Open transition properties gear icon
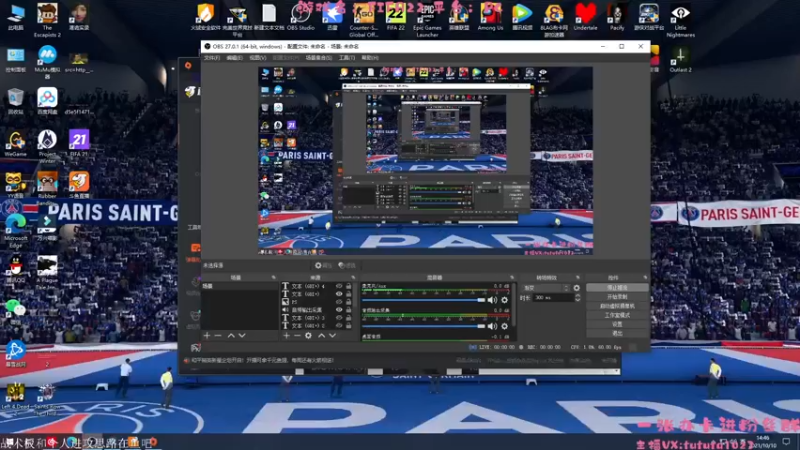Viewport: 800px width, 450px height. (x=577, y=288)
